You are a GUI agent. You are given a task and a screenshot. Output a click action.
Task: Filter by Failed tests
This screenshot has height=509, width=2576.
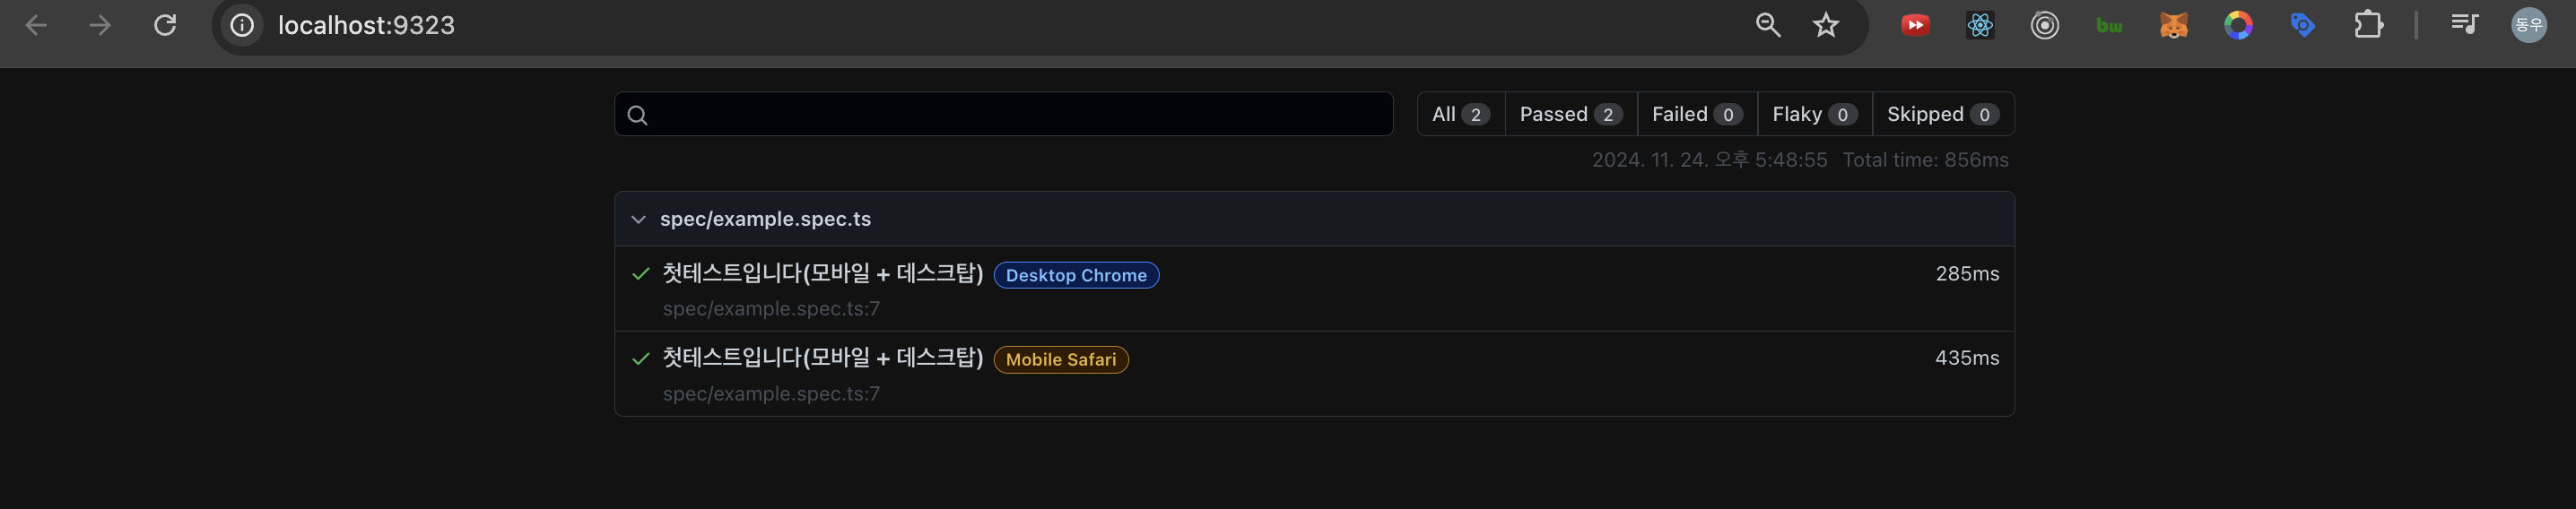tap(1696, 114)
